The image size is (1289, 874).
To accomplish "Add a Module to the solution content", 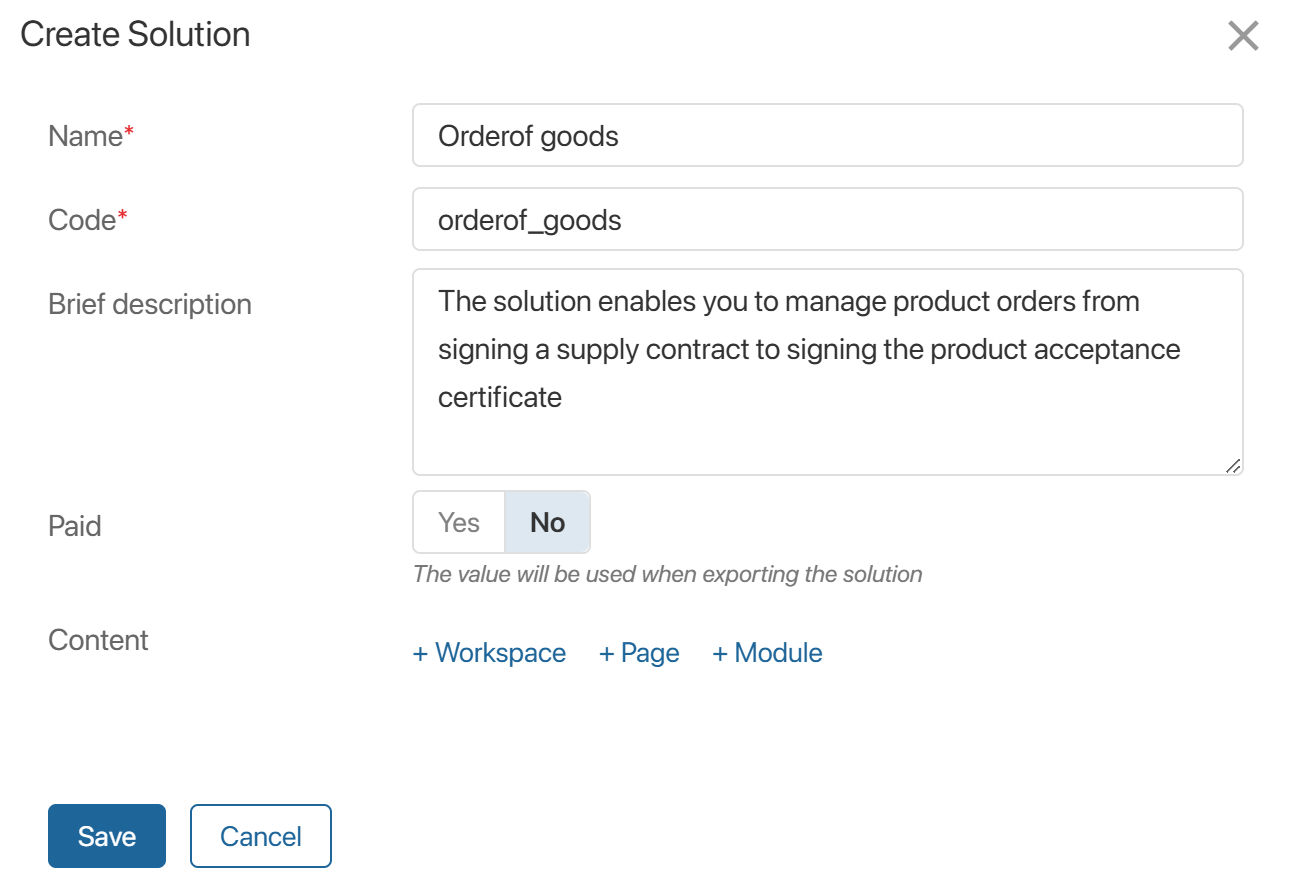I will pos(767,653).
